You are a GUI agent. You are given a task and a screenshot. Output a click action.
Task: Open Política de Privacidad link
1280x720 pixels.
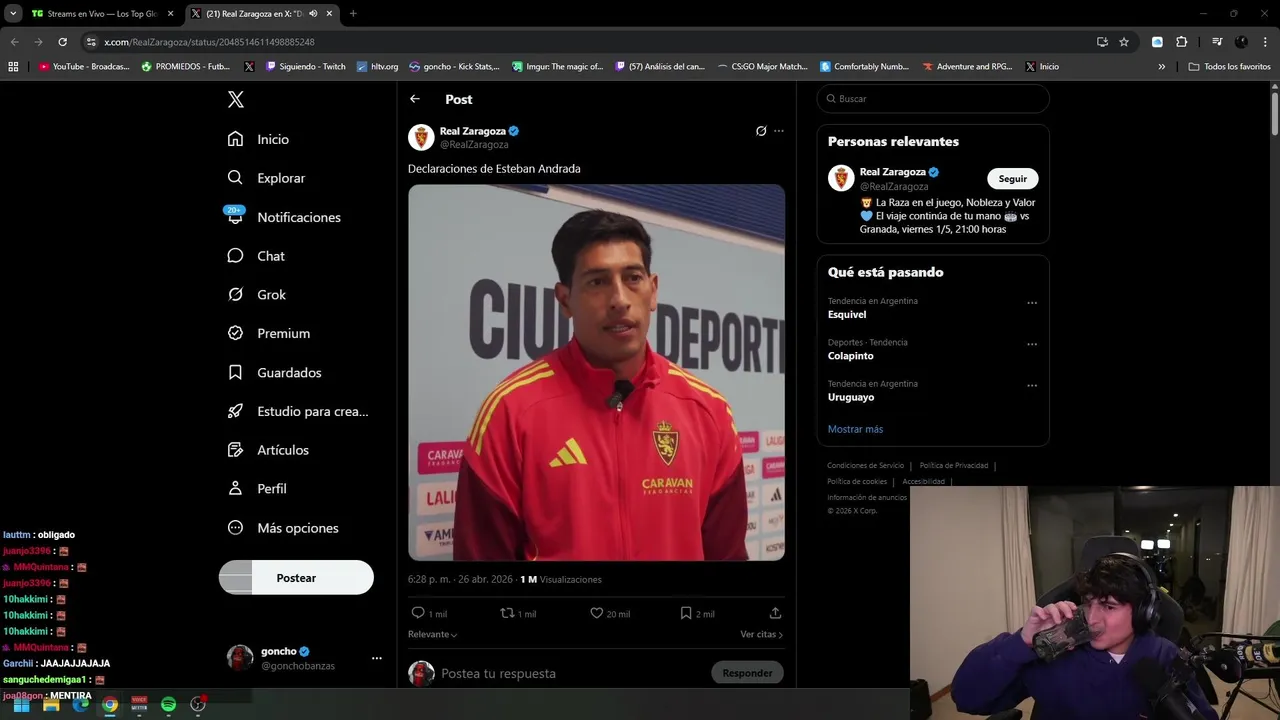point(954,466)
